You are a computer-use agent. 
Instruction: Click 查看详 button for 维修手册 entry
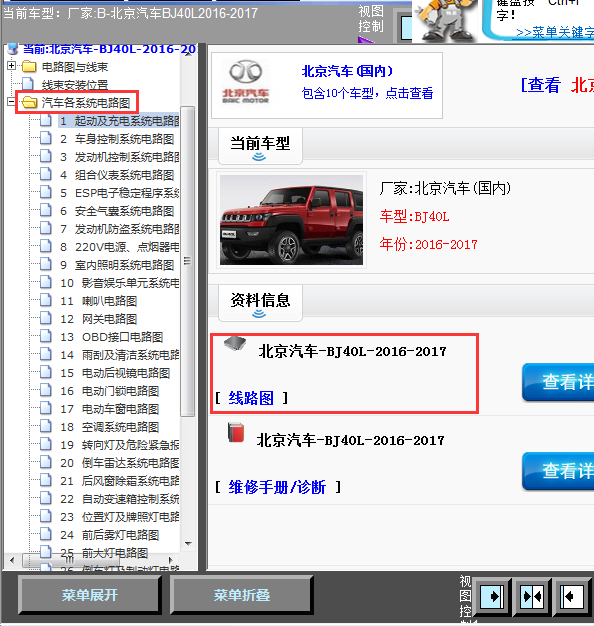(558, 471)
